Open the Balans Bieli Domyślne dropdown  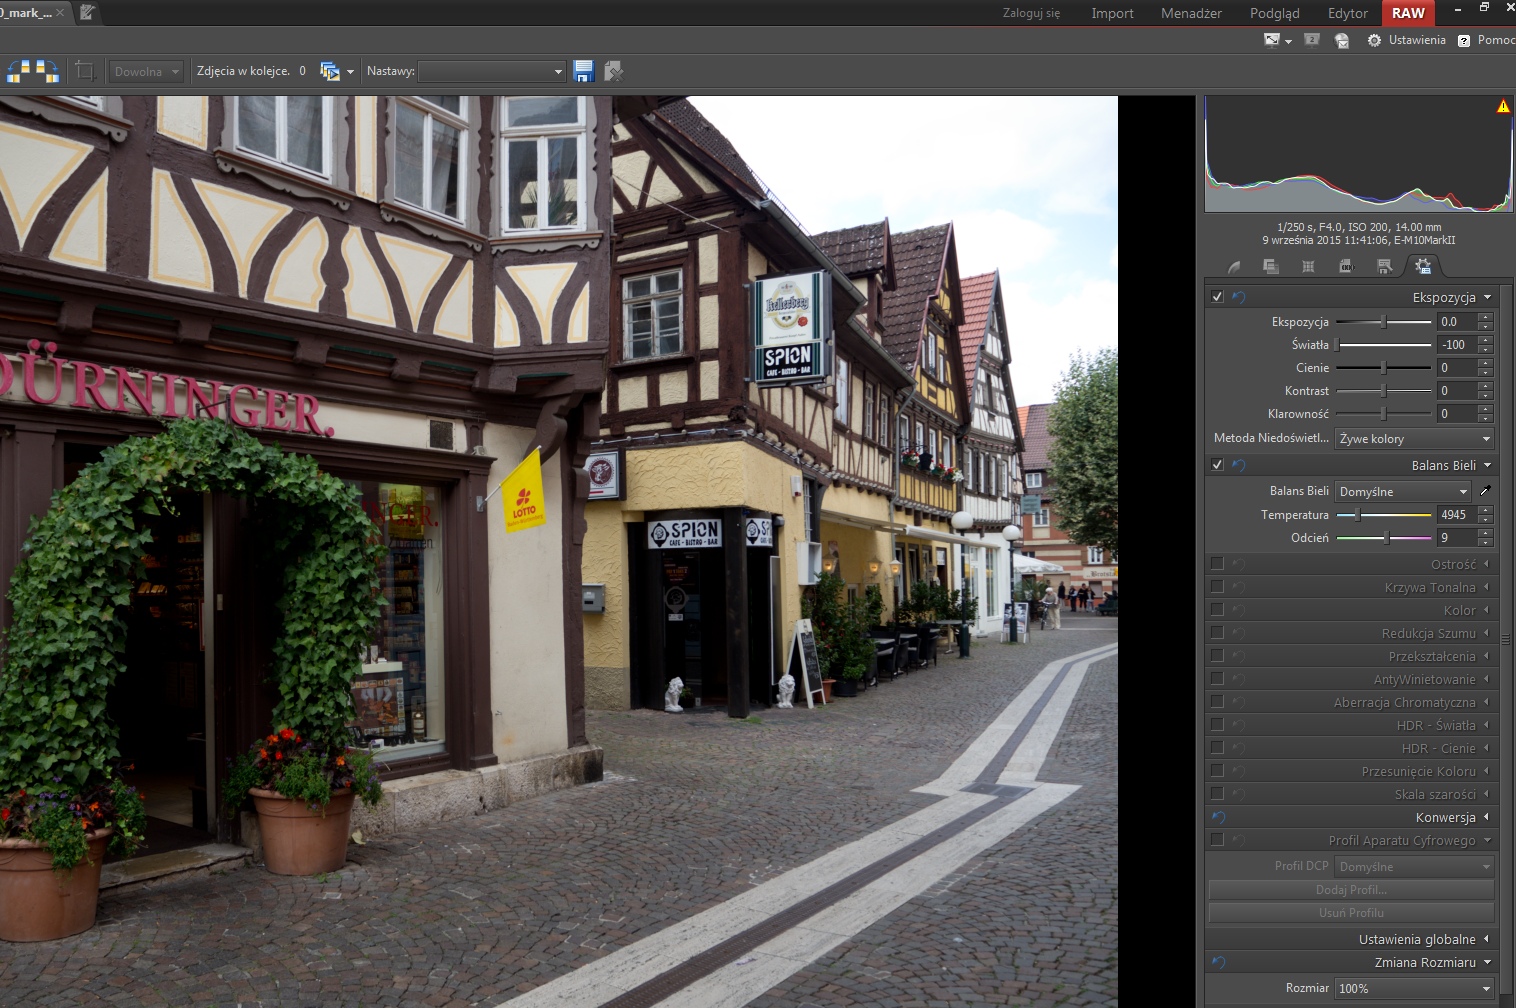pos(1403,491)
